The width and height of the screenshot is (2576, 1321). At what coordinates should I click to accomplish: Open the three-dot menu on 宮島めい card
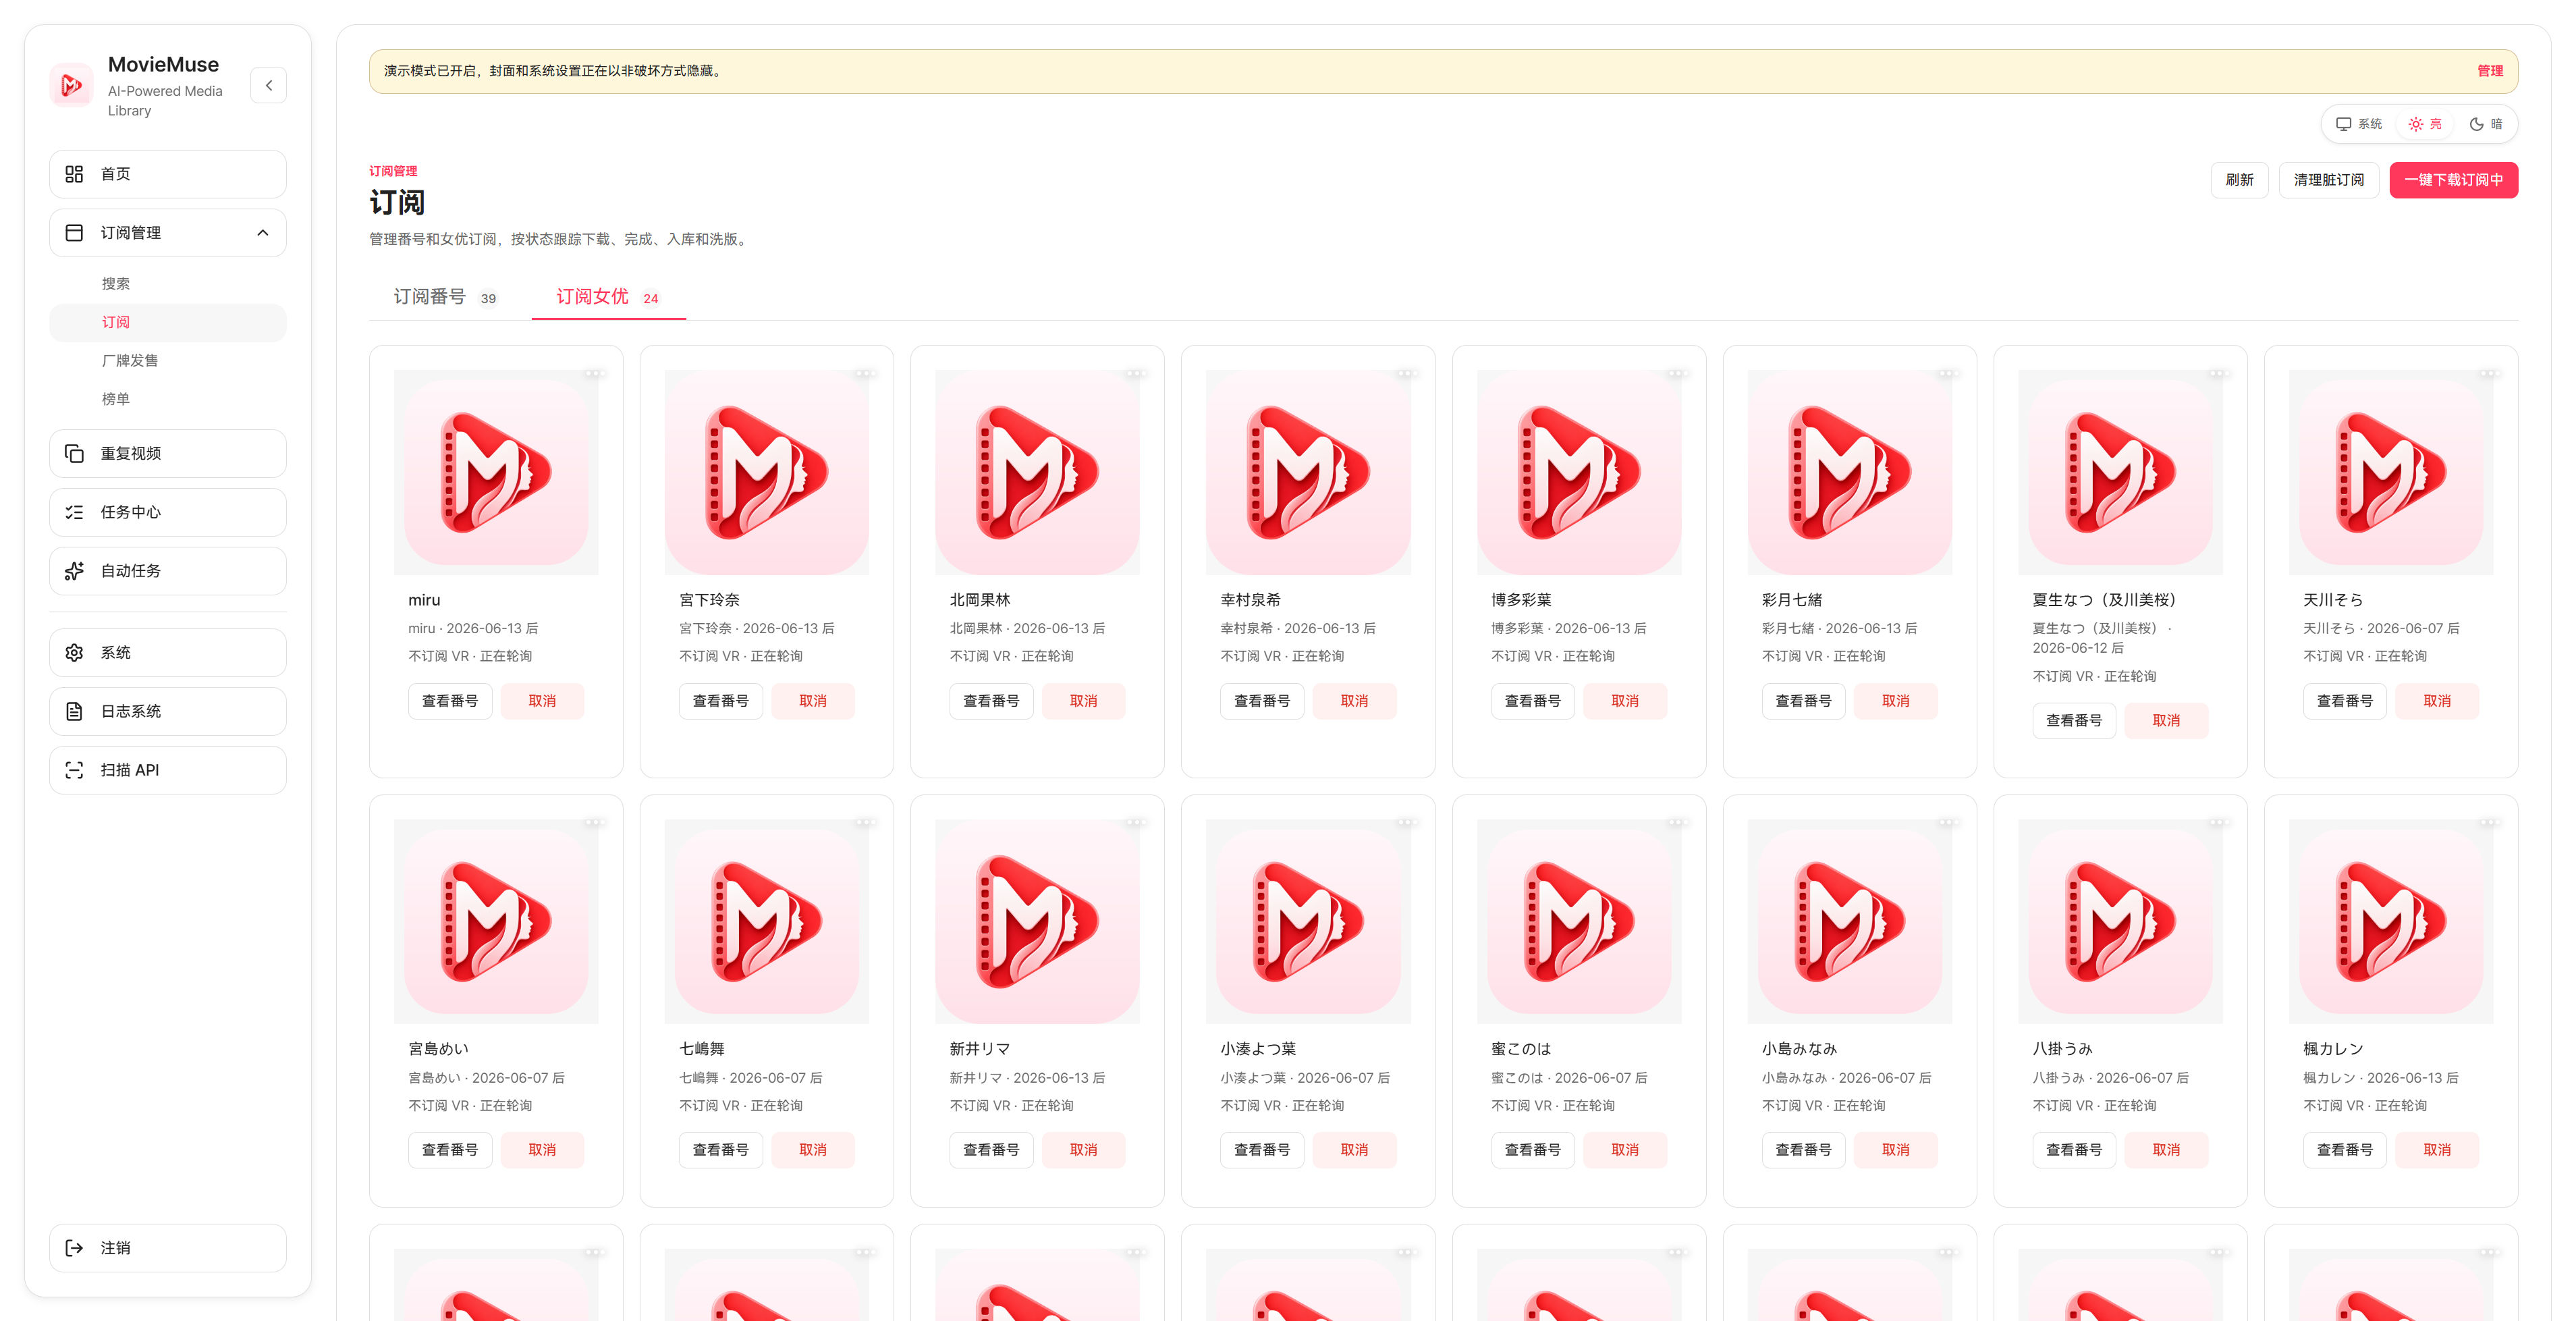click(x=595, y=823)
